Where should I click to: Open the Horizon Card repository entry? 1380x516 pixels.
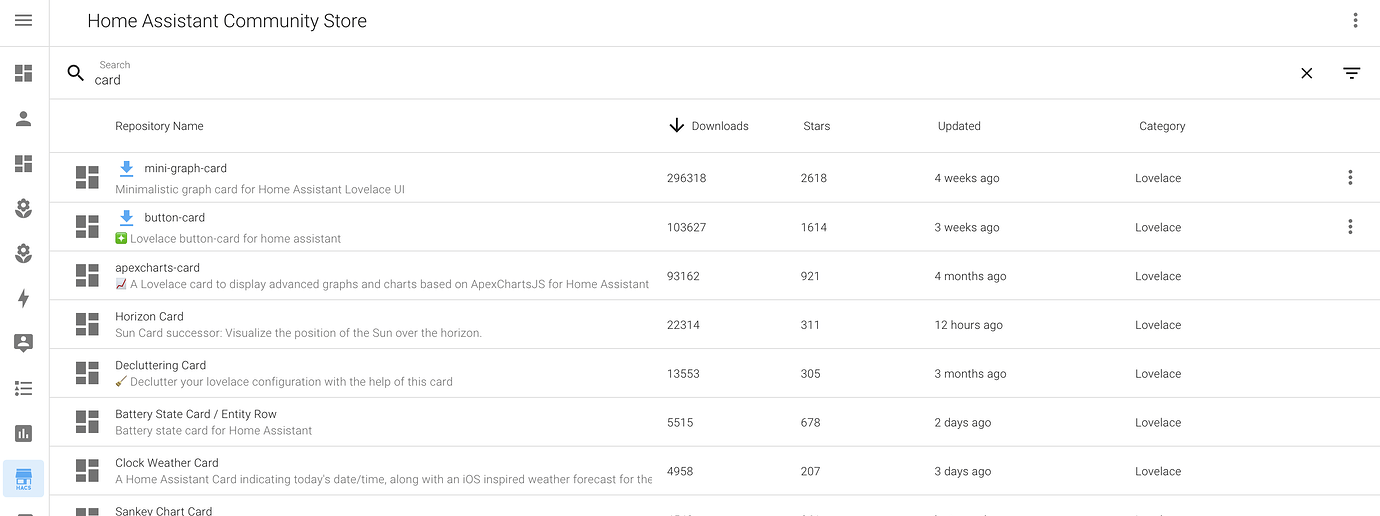click(x=149, y=317)
